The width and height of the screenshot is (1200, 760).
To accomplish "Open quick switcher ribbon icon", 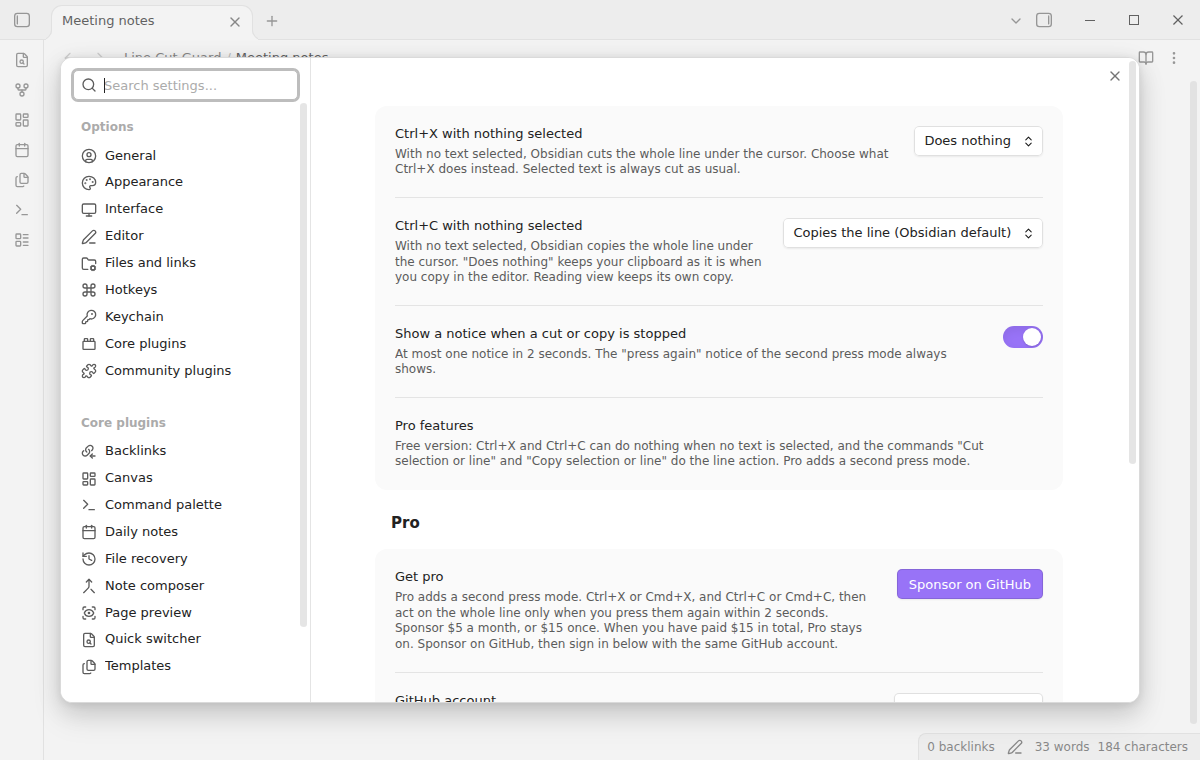I will coord(22,60).
